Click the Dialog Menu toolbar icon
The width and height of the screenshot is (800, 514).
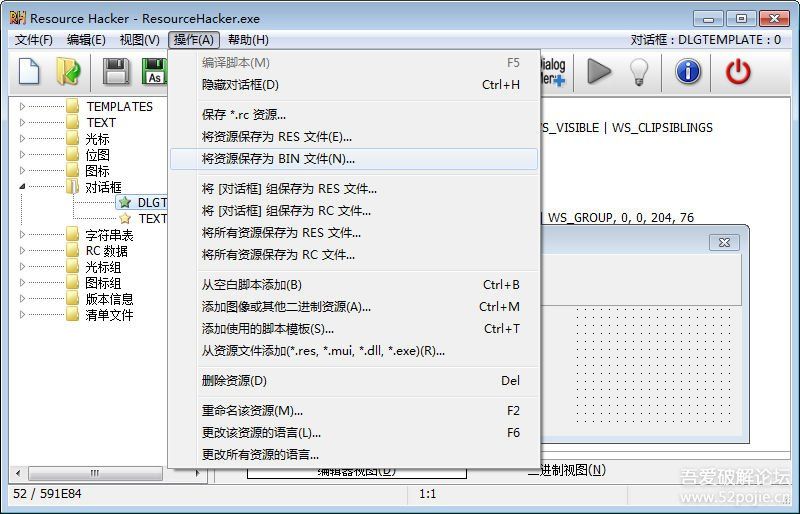click(553, 72)
